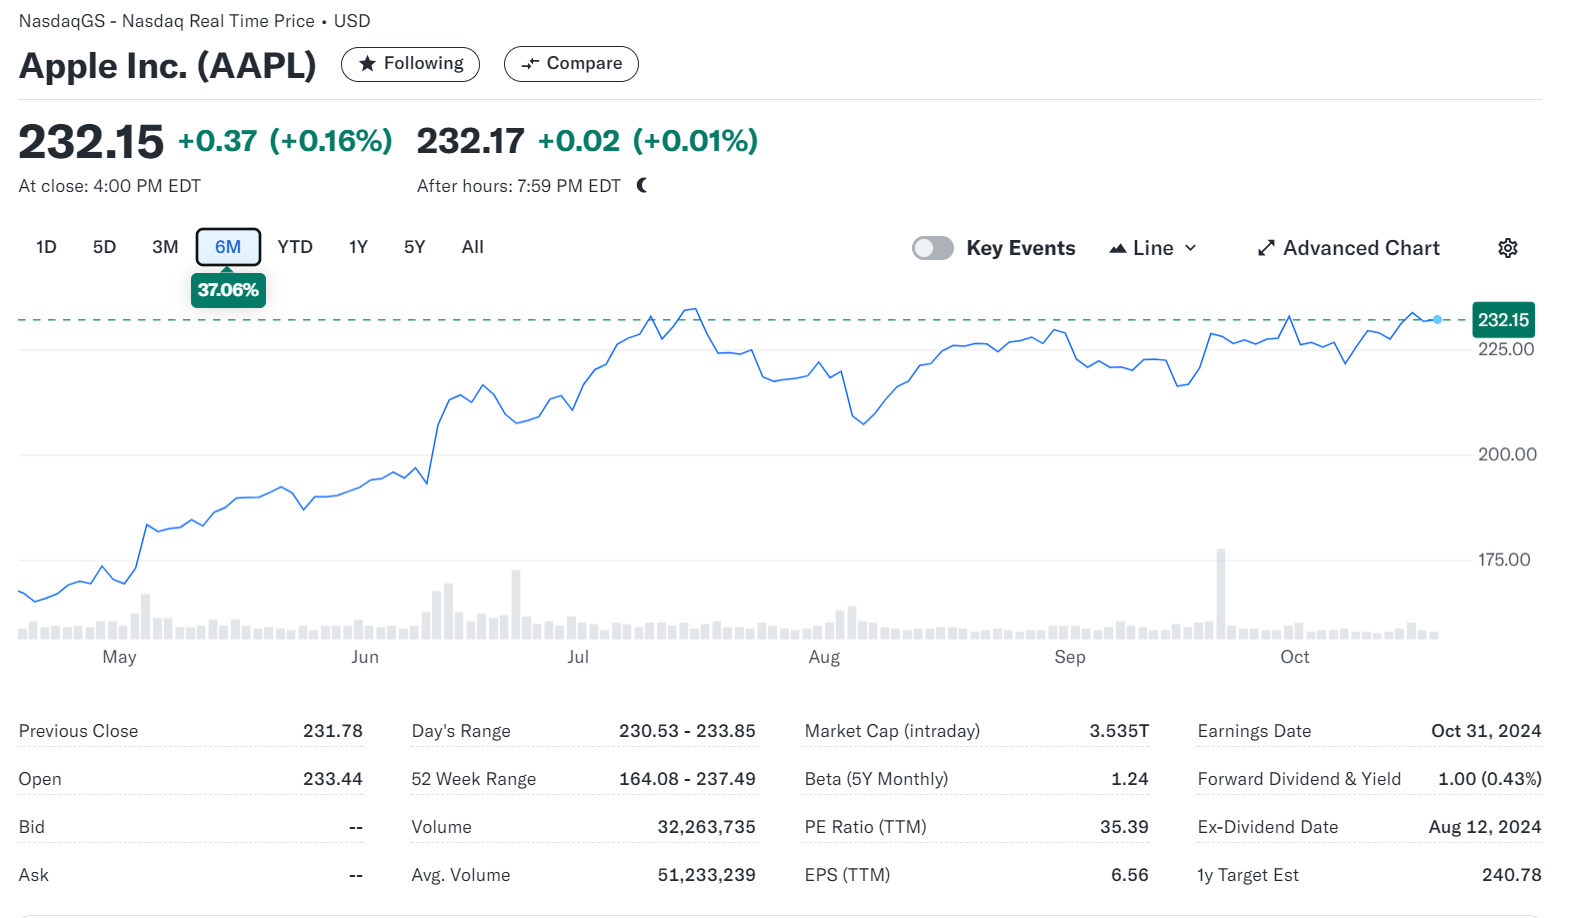This screenshot has height=918, width=1577.
Task: Click the Apple Inc. (AAPL) title
Action: tap(167, 66)
